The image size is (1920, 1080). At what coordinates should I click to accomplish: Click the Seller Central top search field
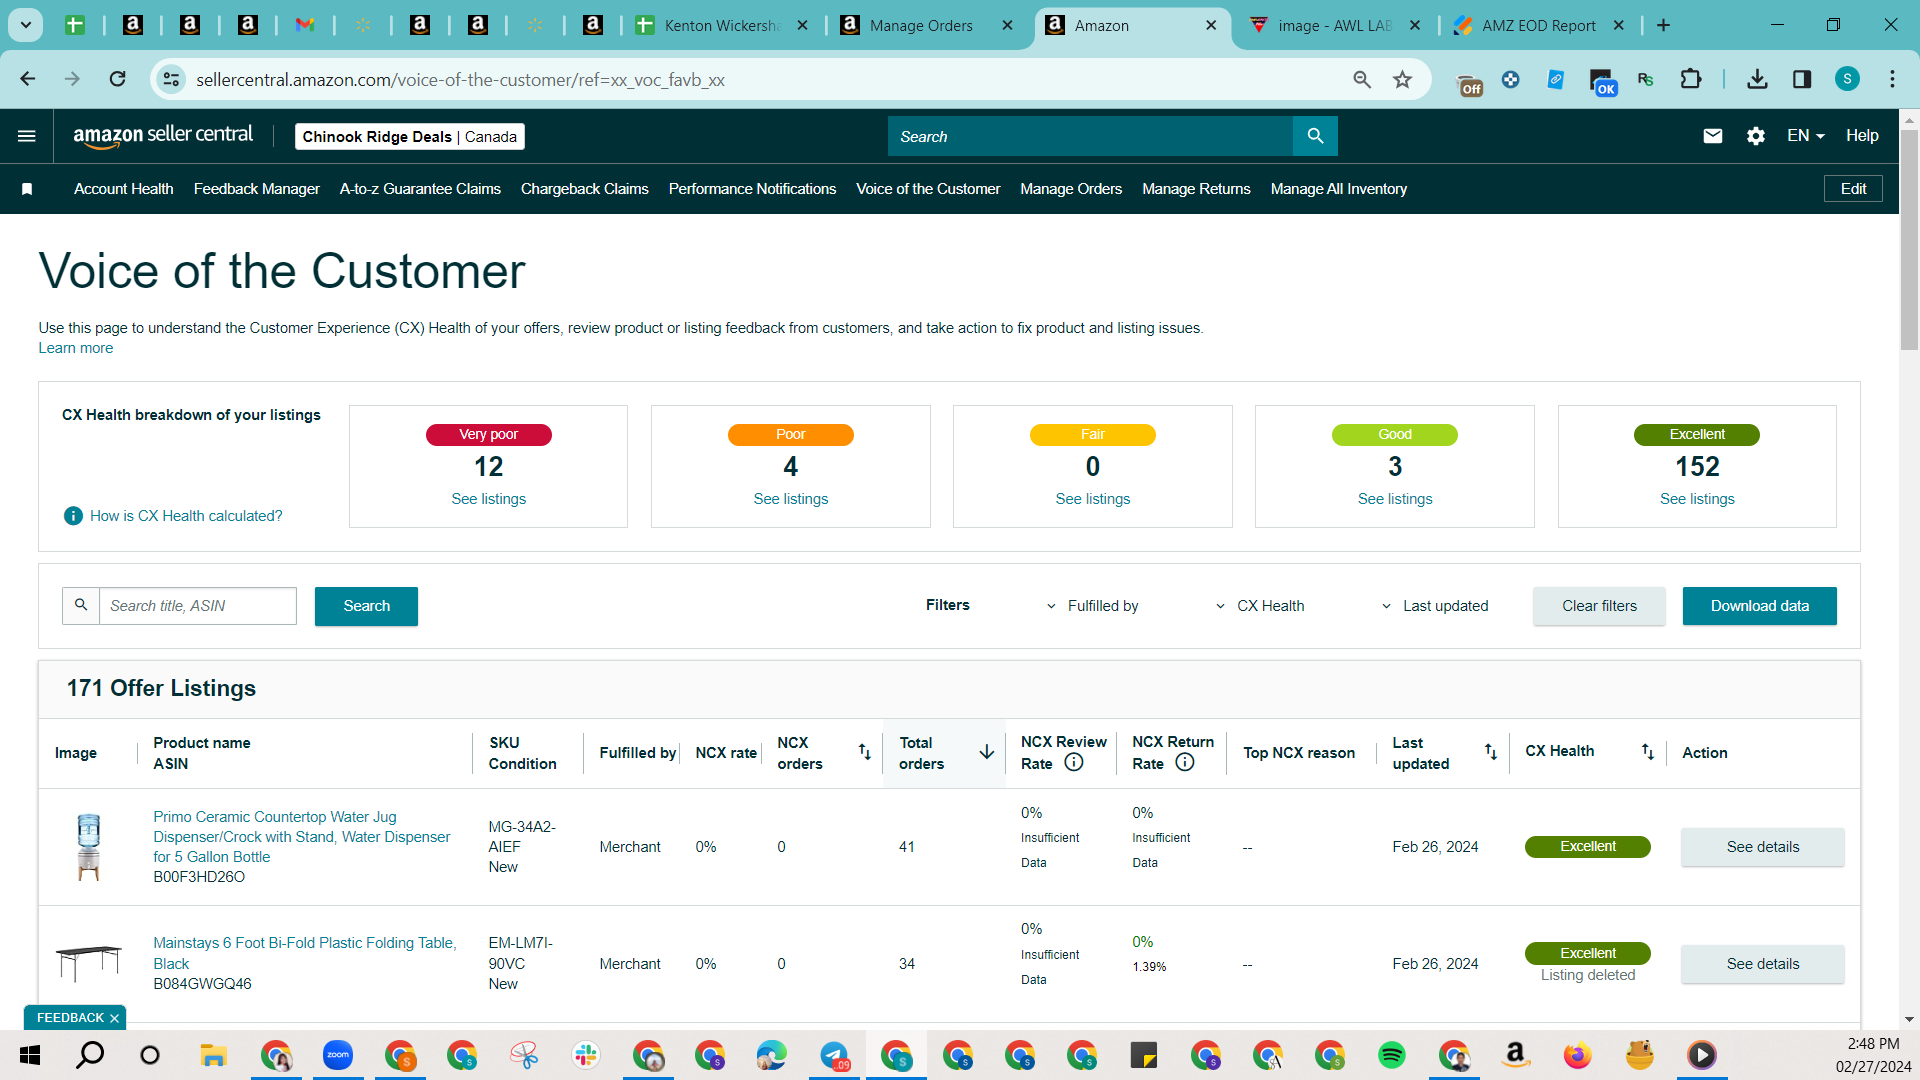[1090, 136]
